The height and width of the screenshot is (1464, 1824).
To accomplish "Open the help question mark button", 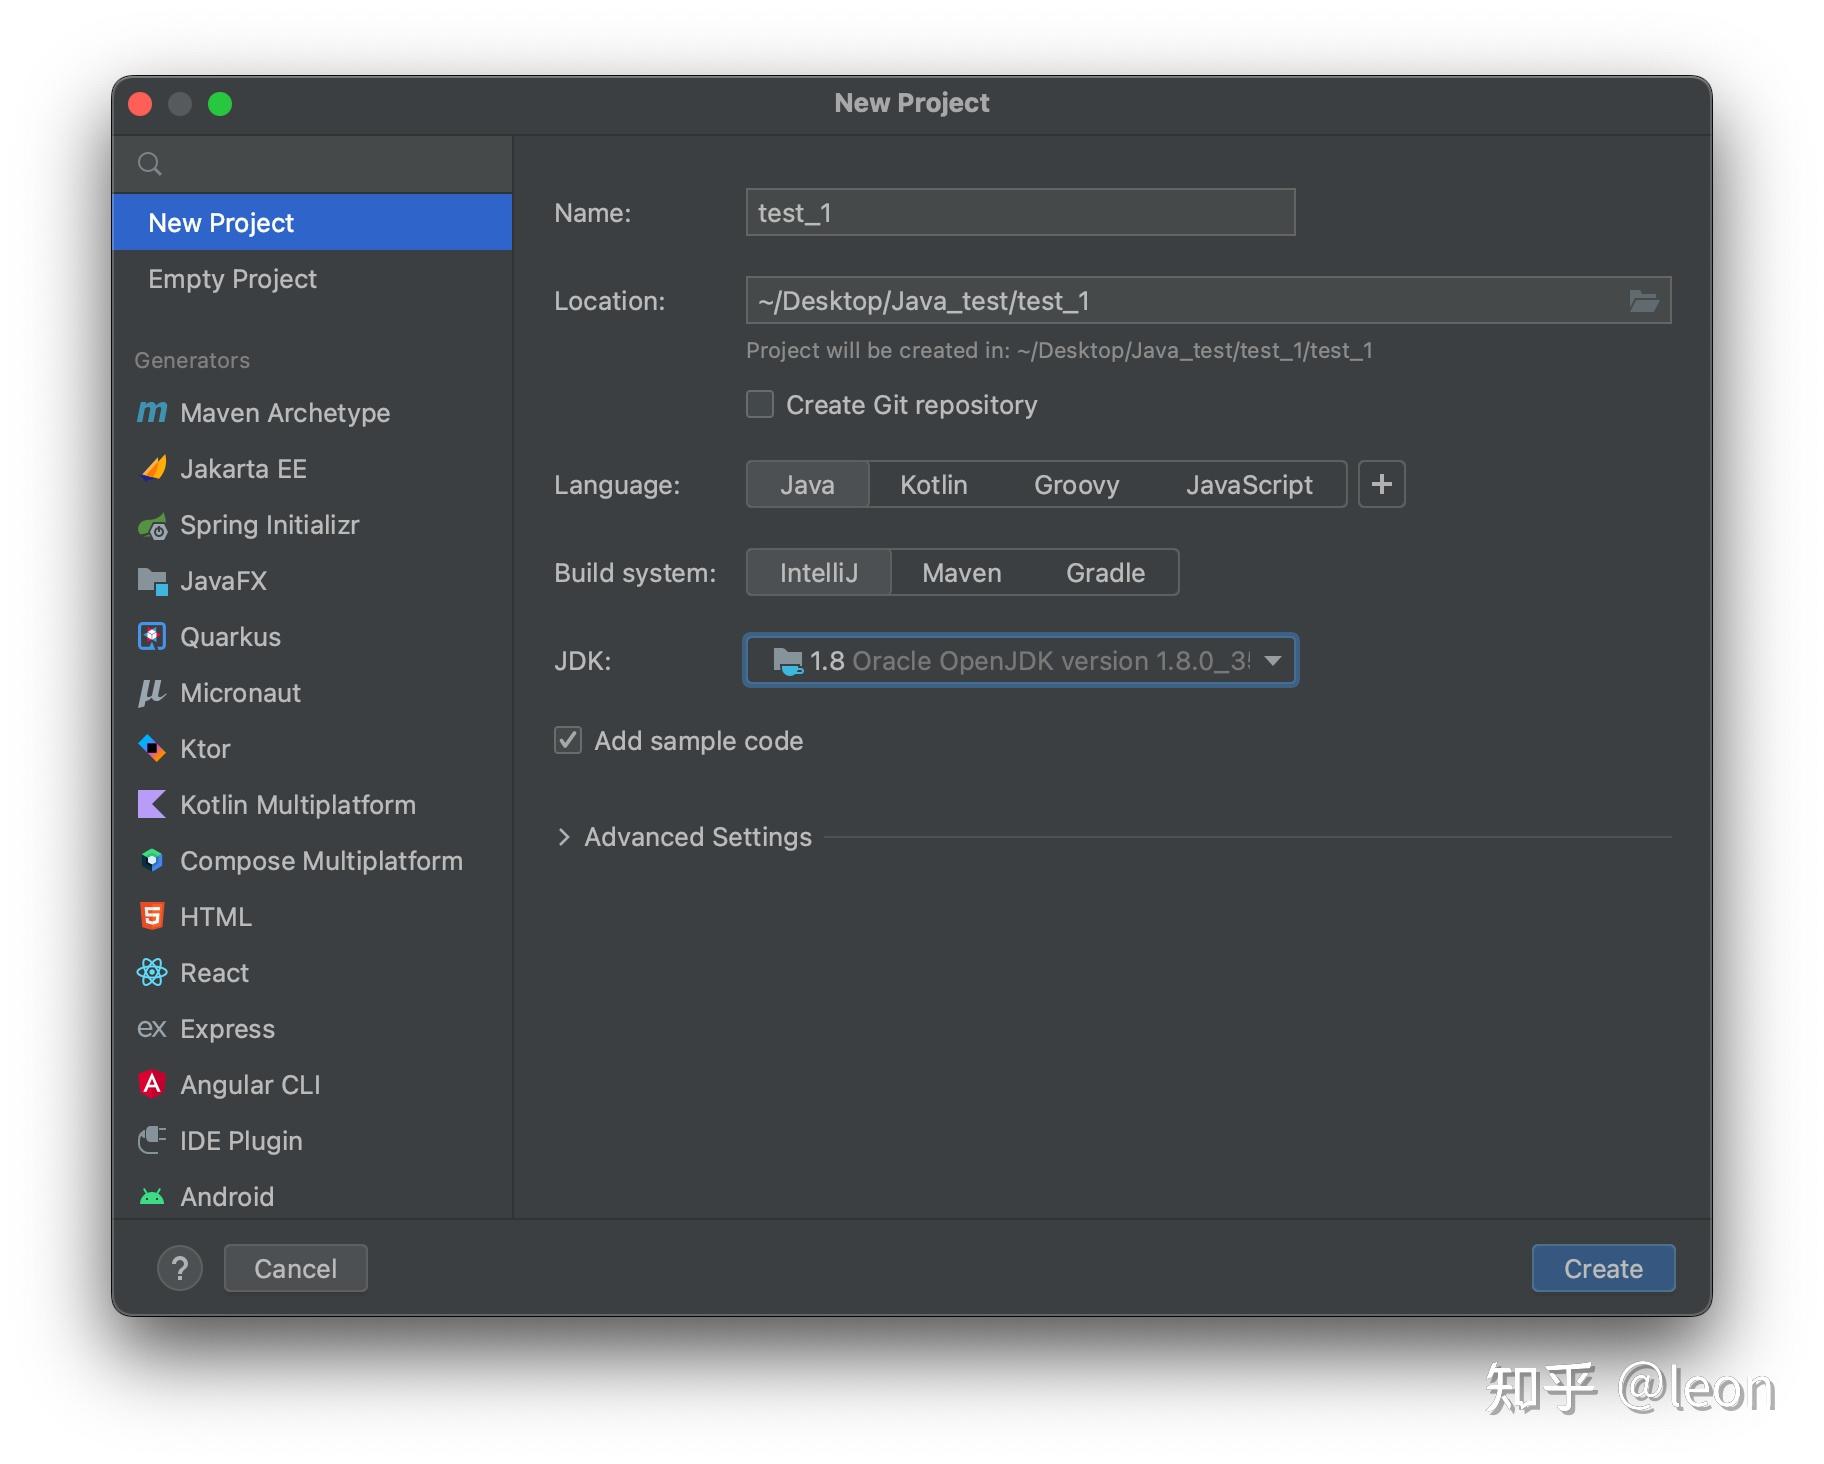I will click(x=180, y=1268).
